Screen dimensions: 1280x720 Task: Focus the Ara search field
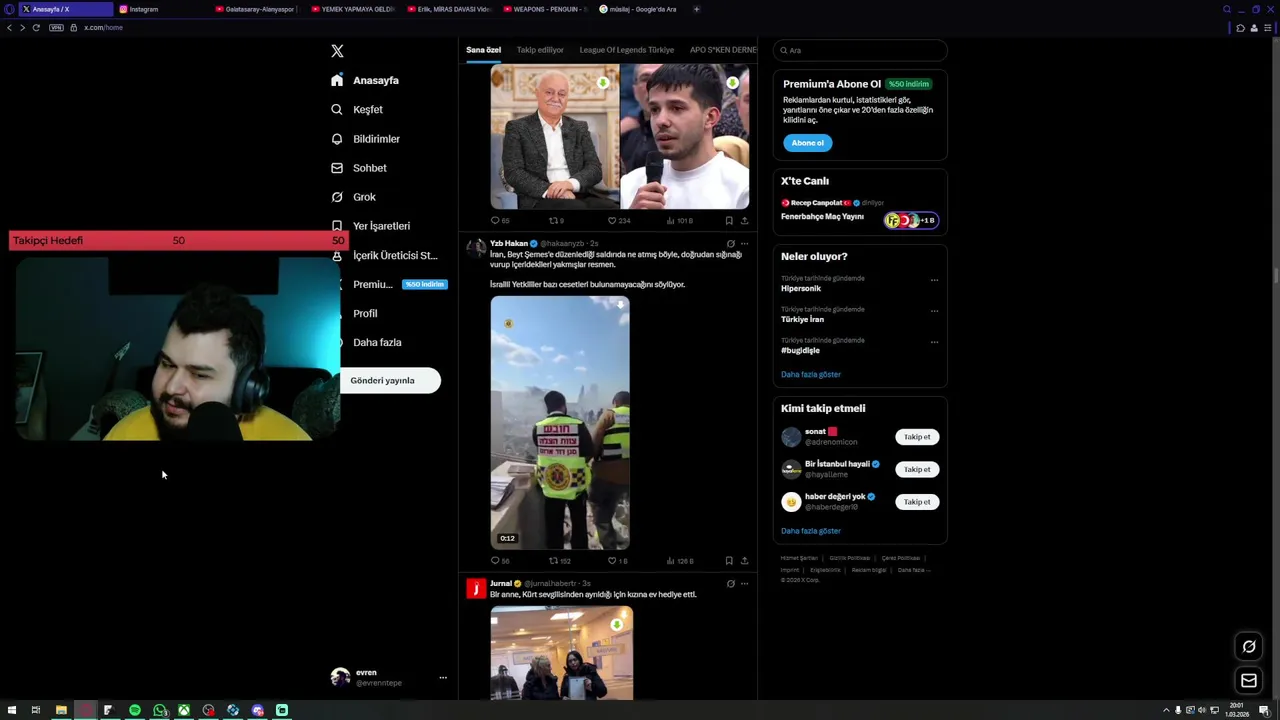tap(860, 50)
